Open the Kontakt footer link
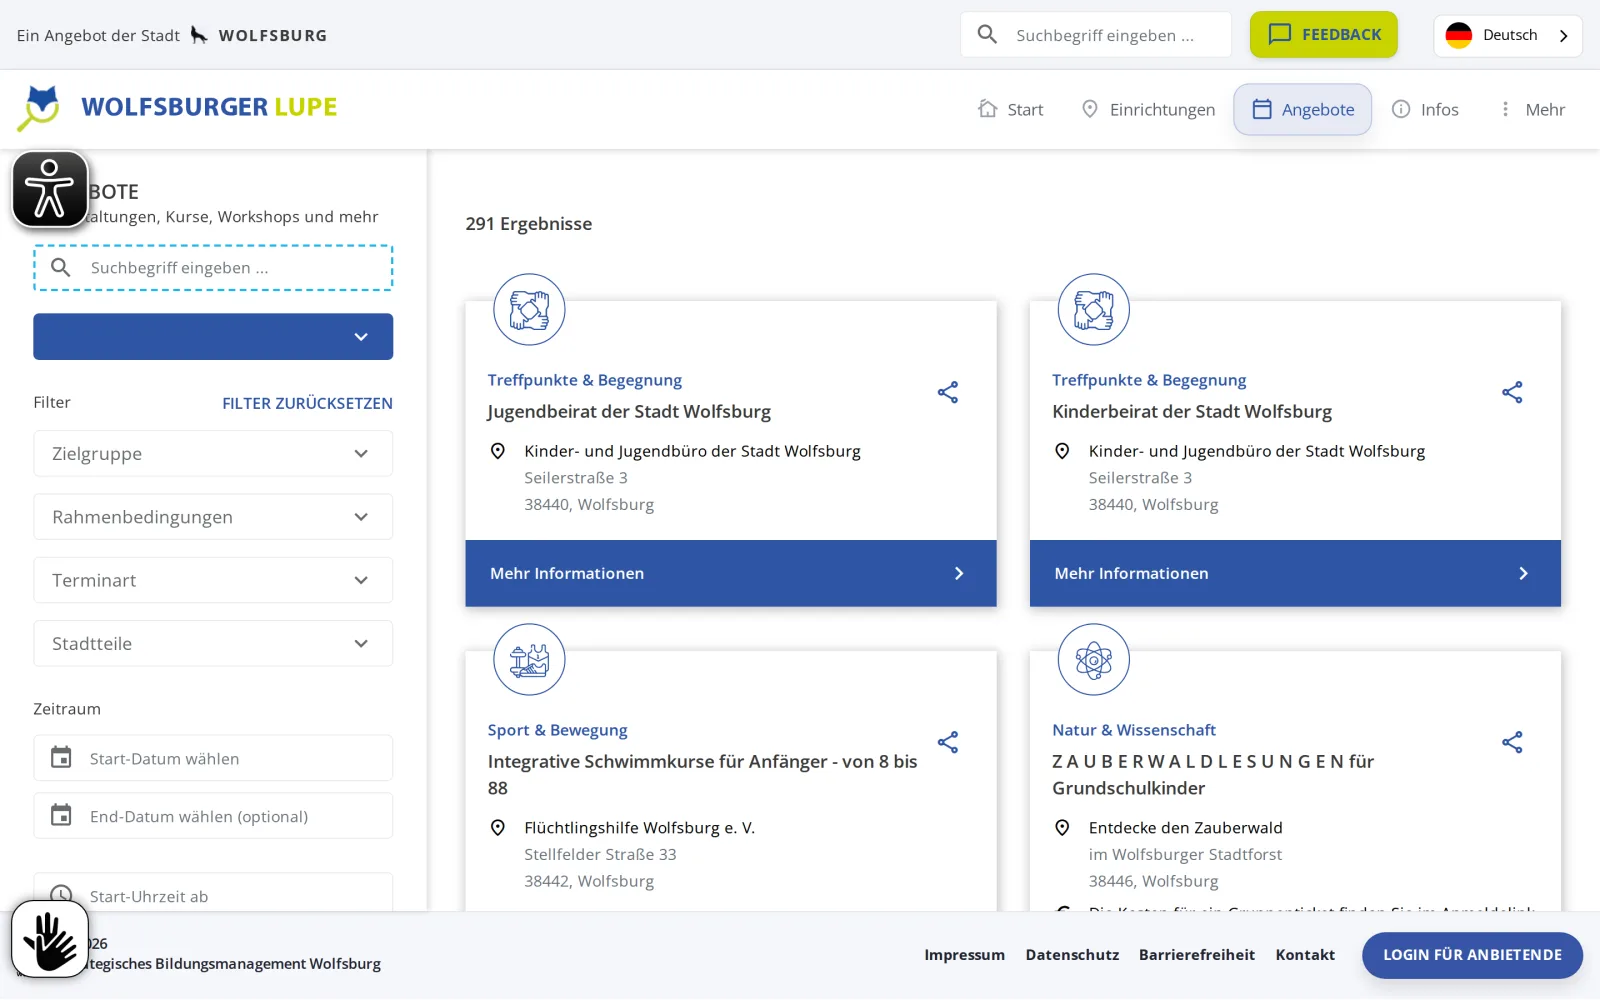The height and width of the screenshot is (1000, 1600). 1305,955
